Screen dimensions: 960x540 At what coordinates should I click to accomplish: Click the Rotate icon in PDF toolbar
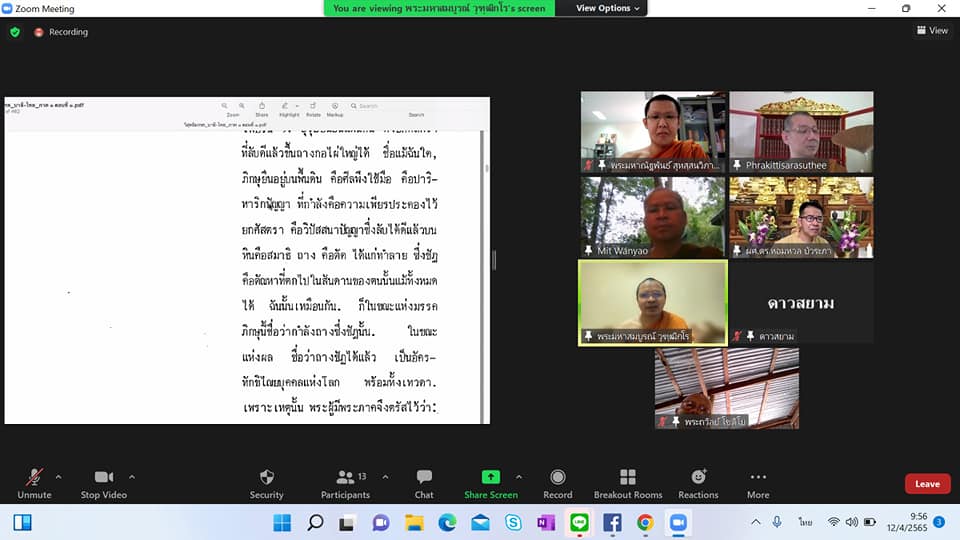[313, 108]
